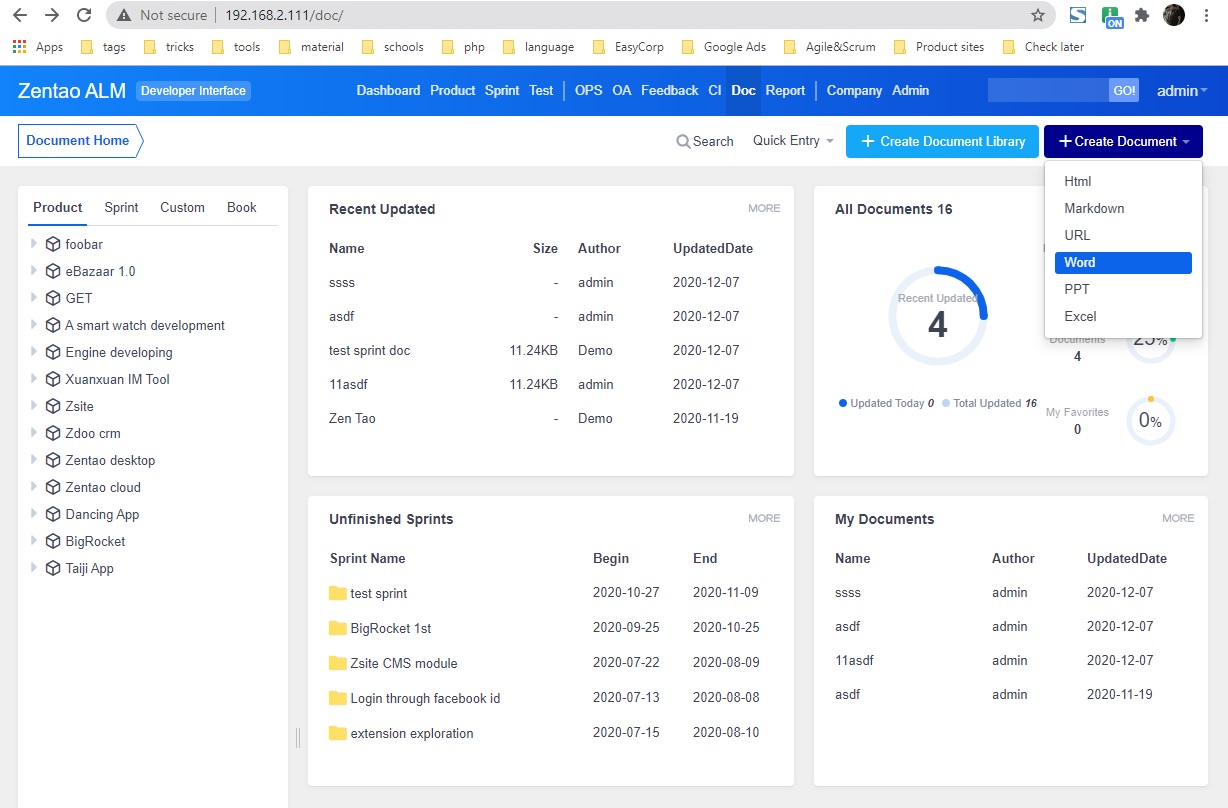Open the Quick Entry dropdown
Viewport: 1228px width, 808px height.
pyautogui.click(x=793, y=141)
